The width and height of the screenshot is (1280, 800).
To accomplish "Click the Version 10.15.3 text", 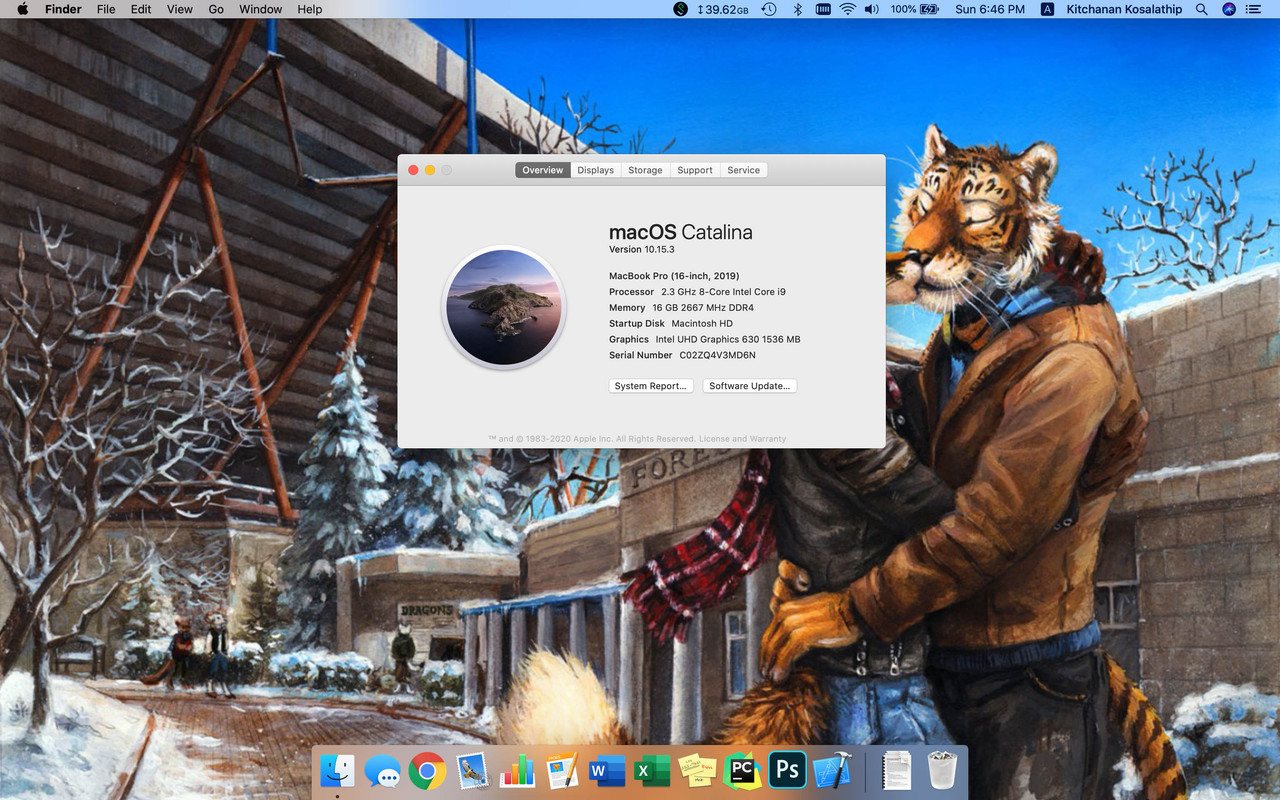I will pos(642,250).
